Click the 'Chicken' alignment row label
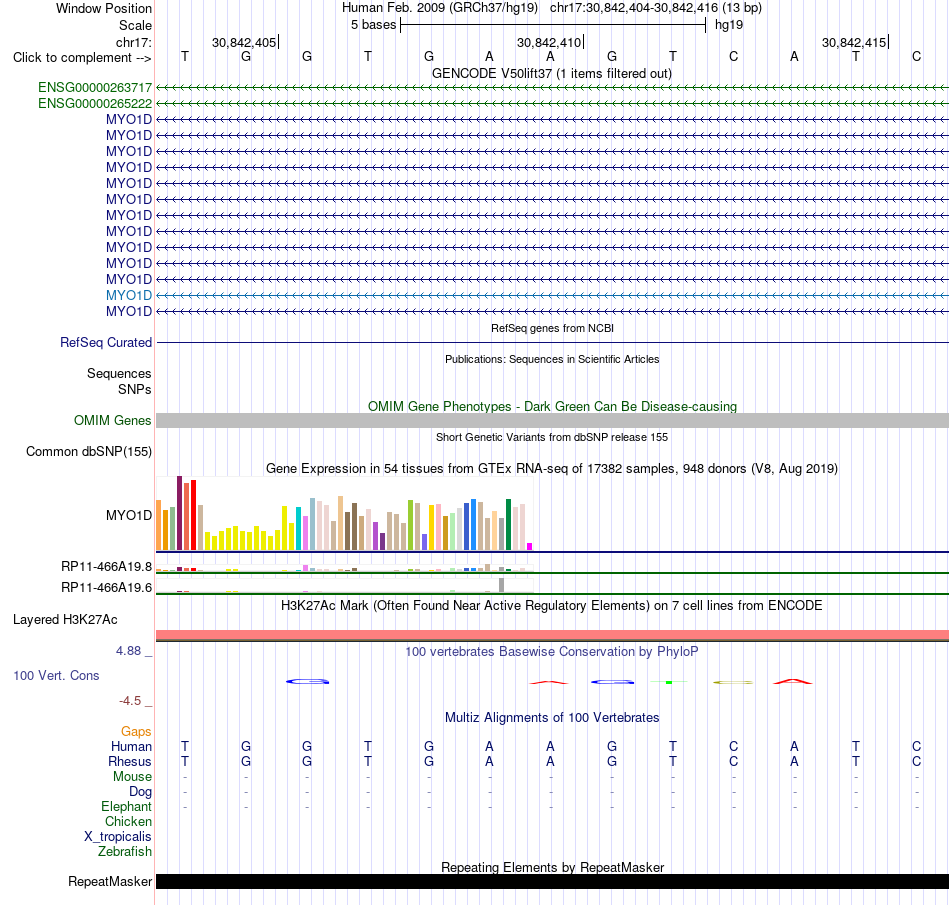 (128, 821)
